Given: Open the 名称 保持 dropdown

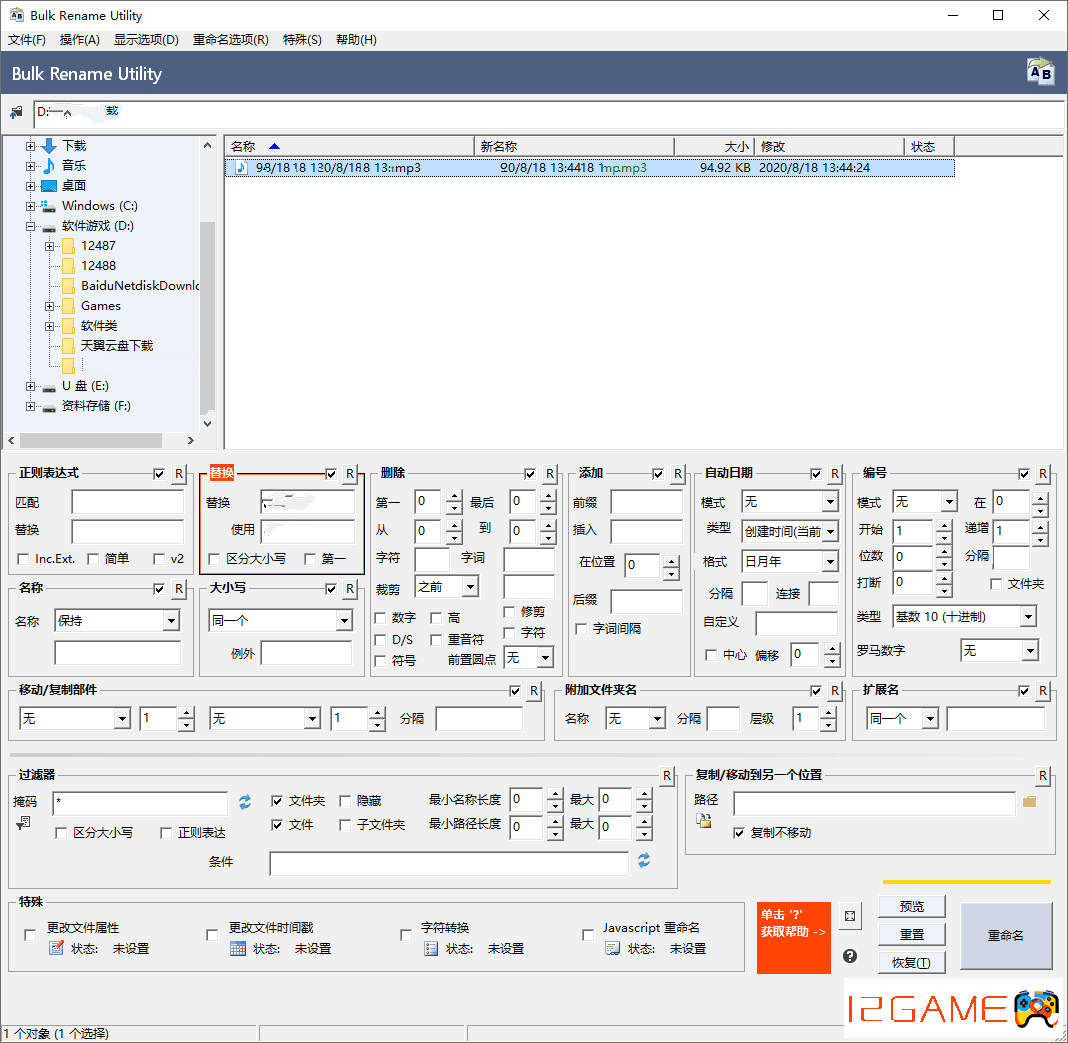Looking at the screenshot, I should 171,621.
